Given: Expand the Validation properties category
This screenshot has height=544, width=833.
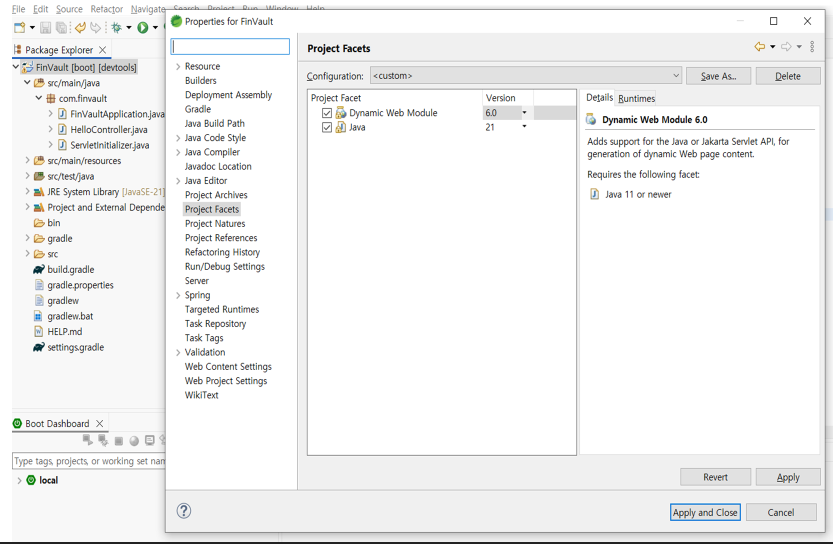Looking at the screenshot, I should [x=178, y=352].
